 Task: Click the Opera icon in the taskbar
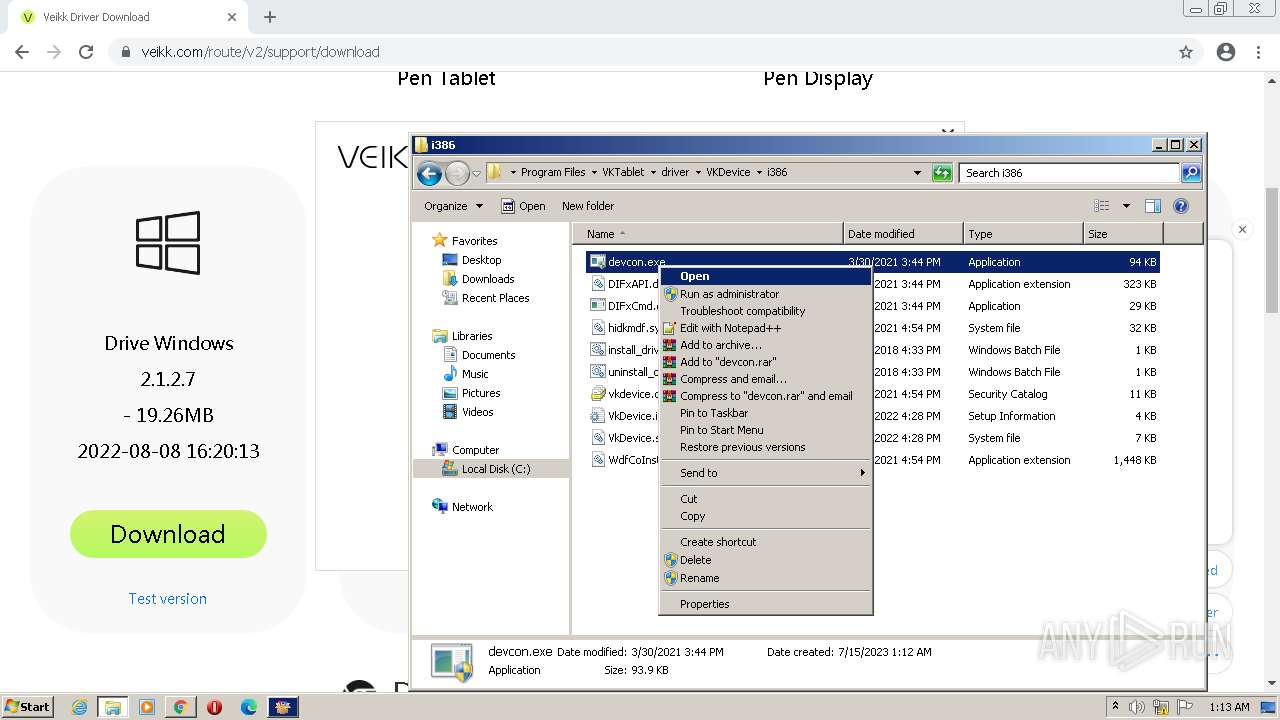[x=215, y=707]
